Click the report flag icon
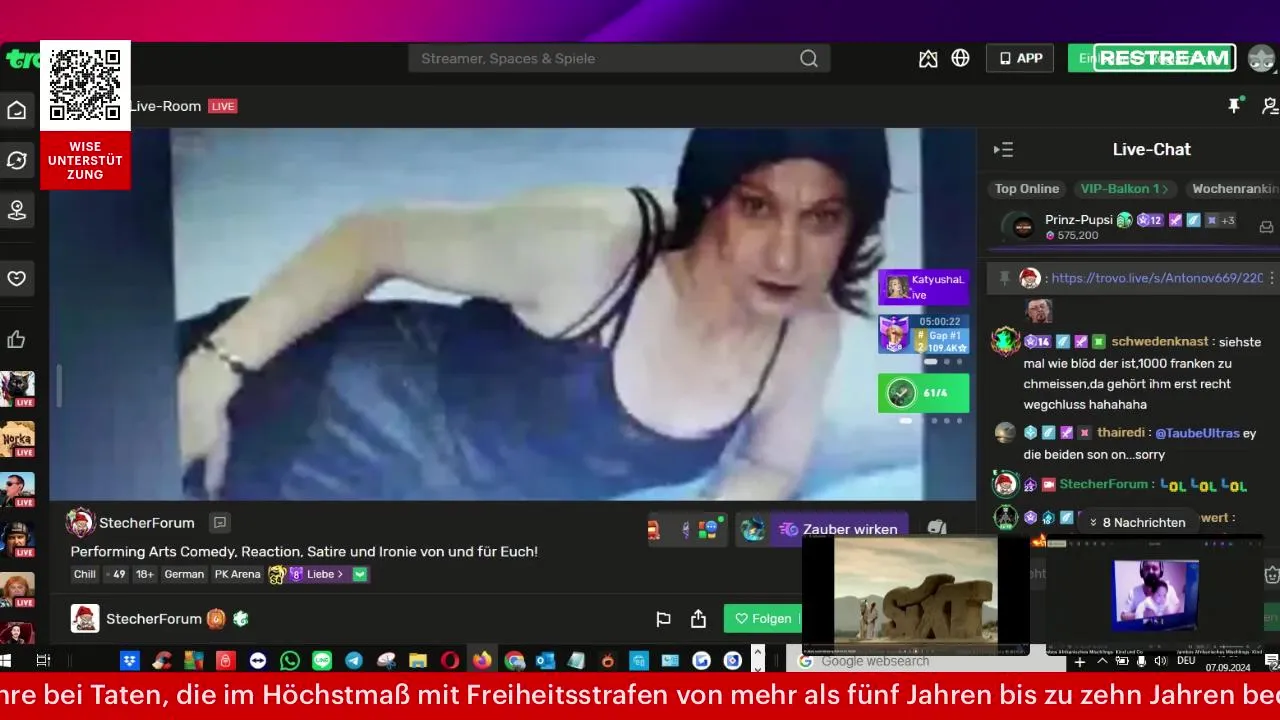The width and height of the screenshot is (1280, 720). coord(663,619)
